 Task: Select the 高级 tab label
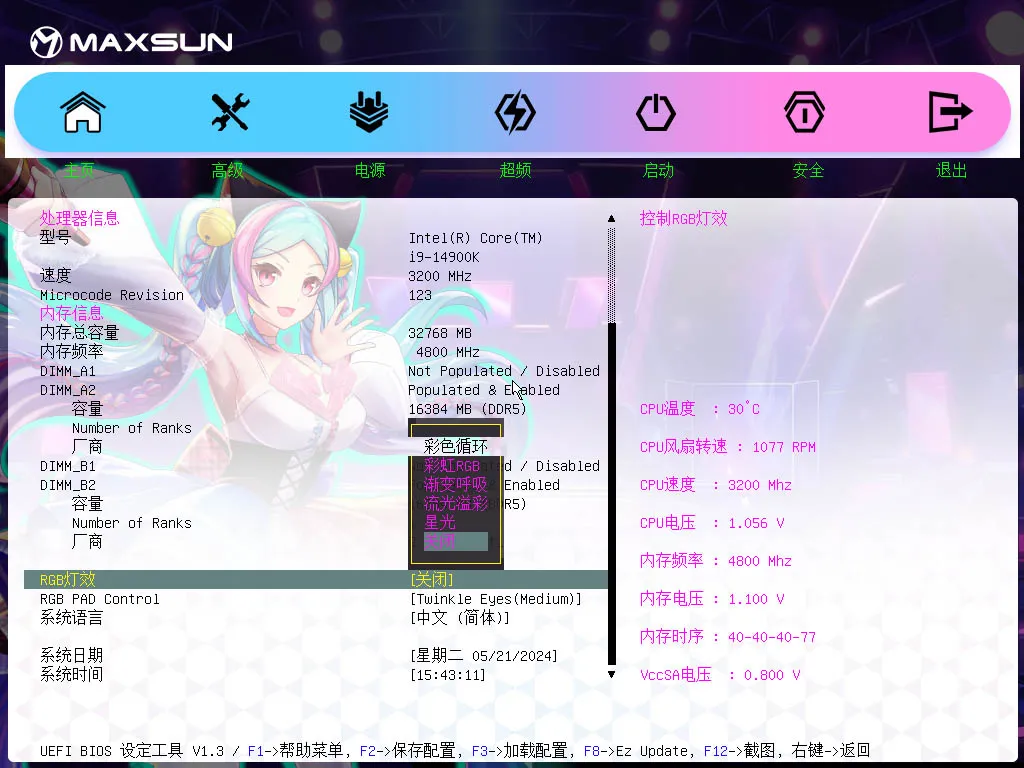pyautogui.click(x=227, y=170)
